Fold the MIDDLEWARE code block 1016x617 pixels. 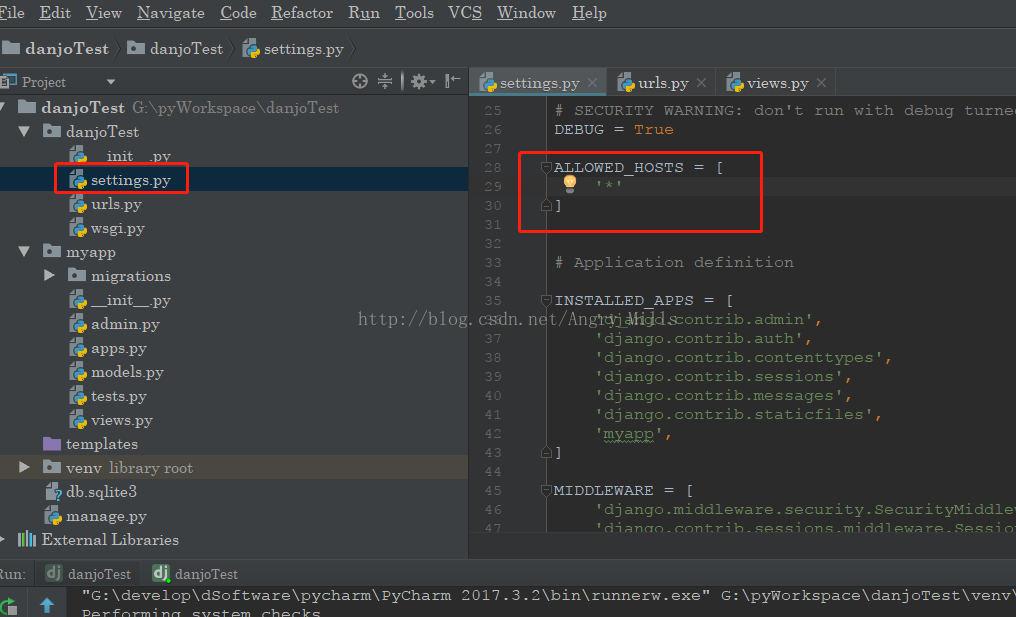pos(546,491)
